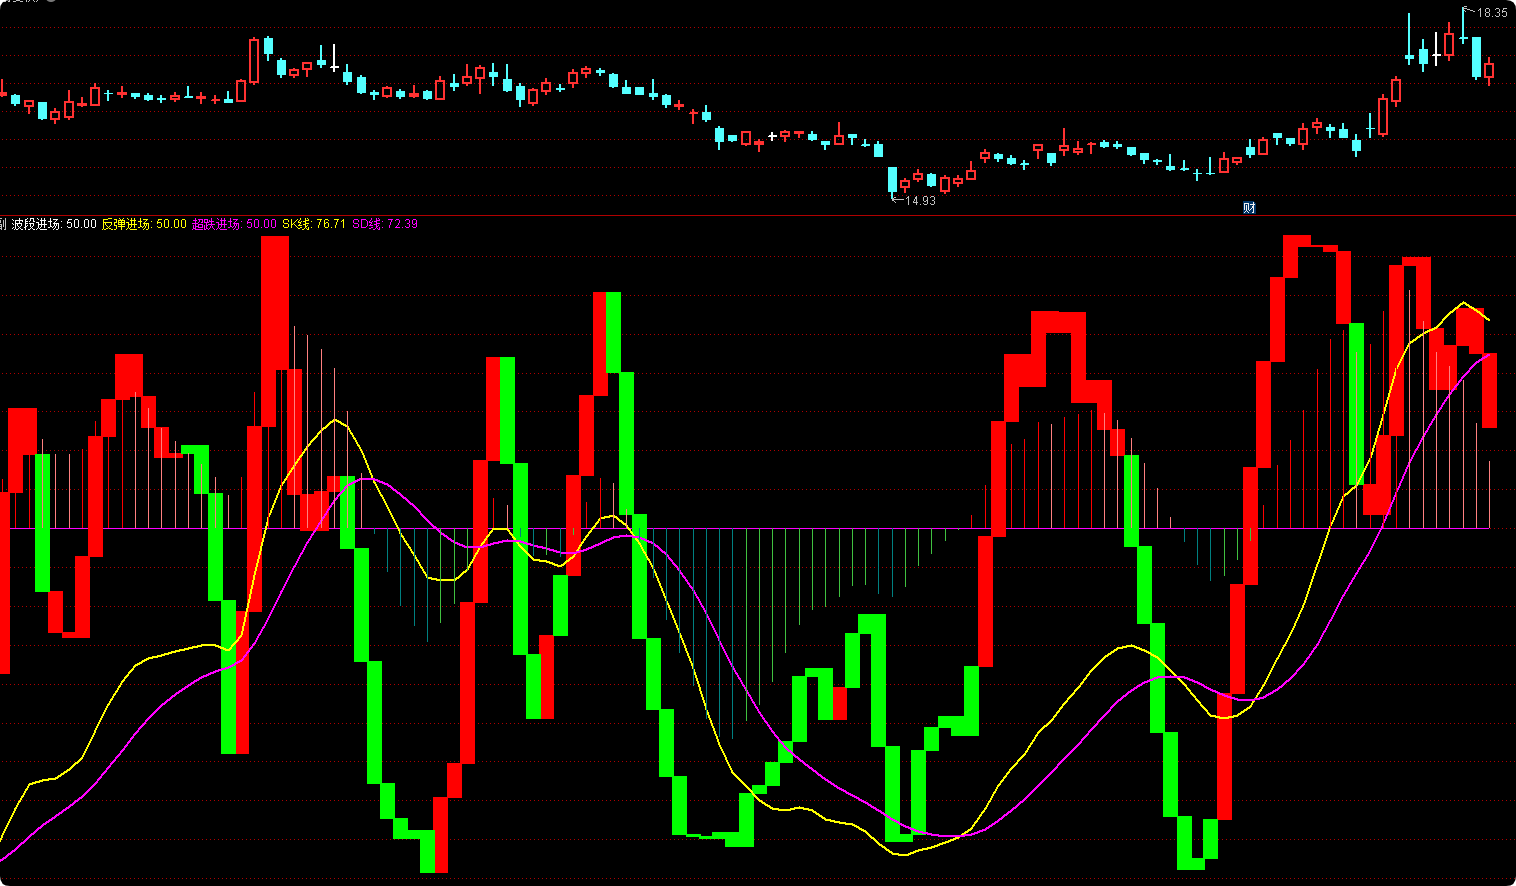Click the green column inside rightmost red block
Viewport: 1516px width, 886px height.
point(1357,404)
